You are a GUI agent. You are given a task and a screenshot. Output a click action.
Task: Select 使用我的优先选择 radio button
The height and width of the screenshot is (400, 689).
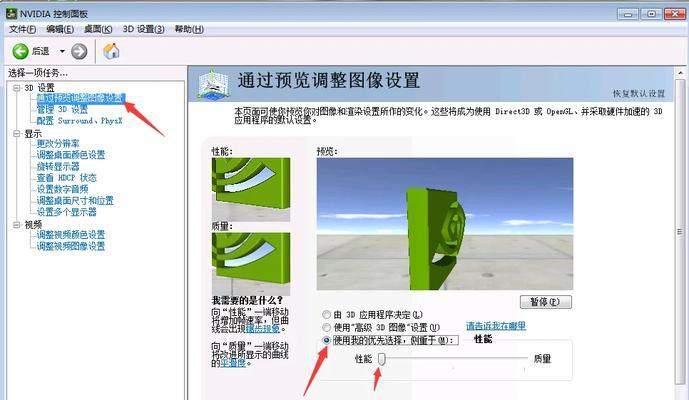point(326,340)
